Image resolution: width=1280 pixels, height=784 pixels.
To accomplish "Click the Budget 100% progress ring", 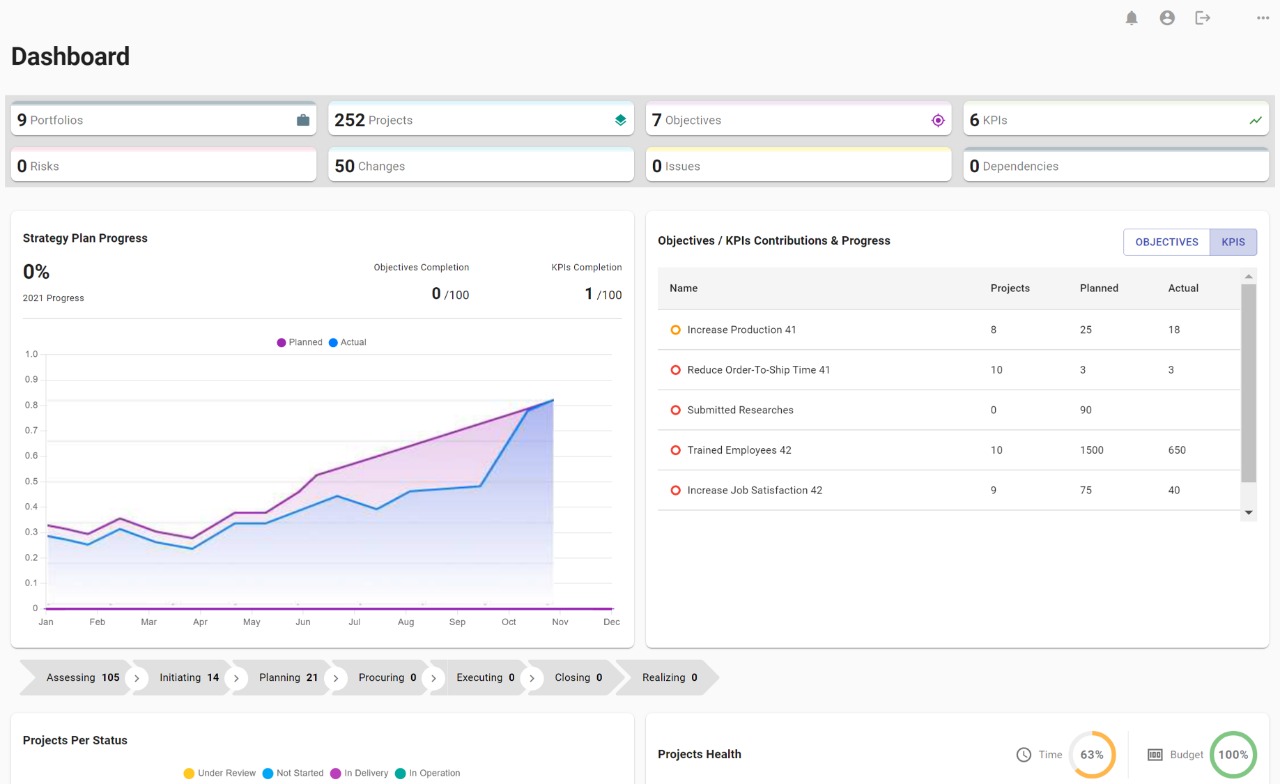I will [x=1233, y=755].
